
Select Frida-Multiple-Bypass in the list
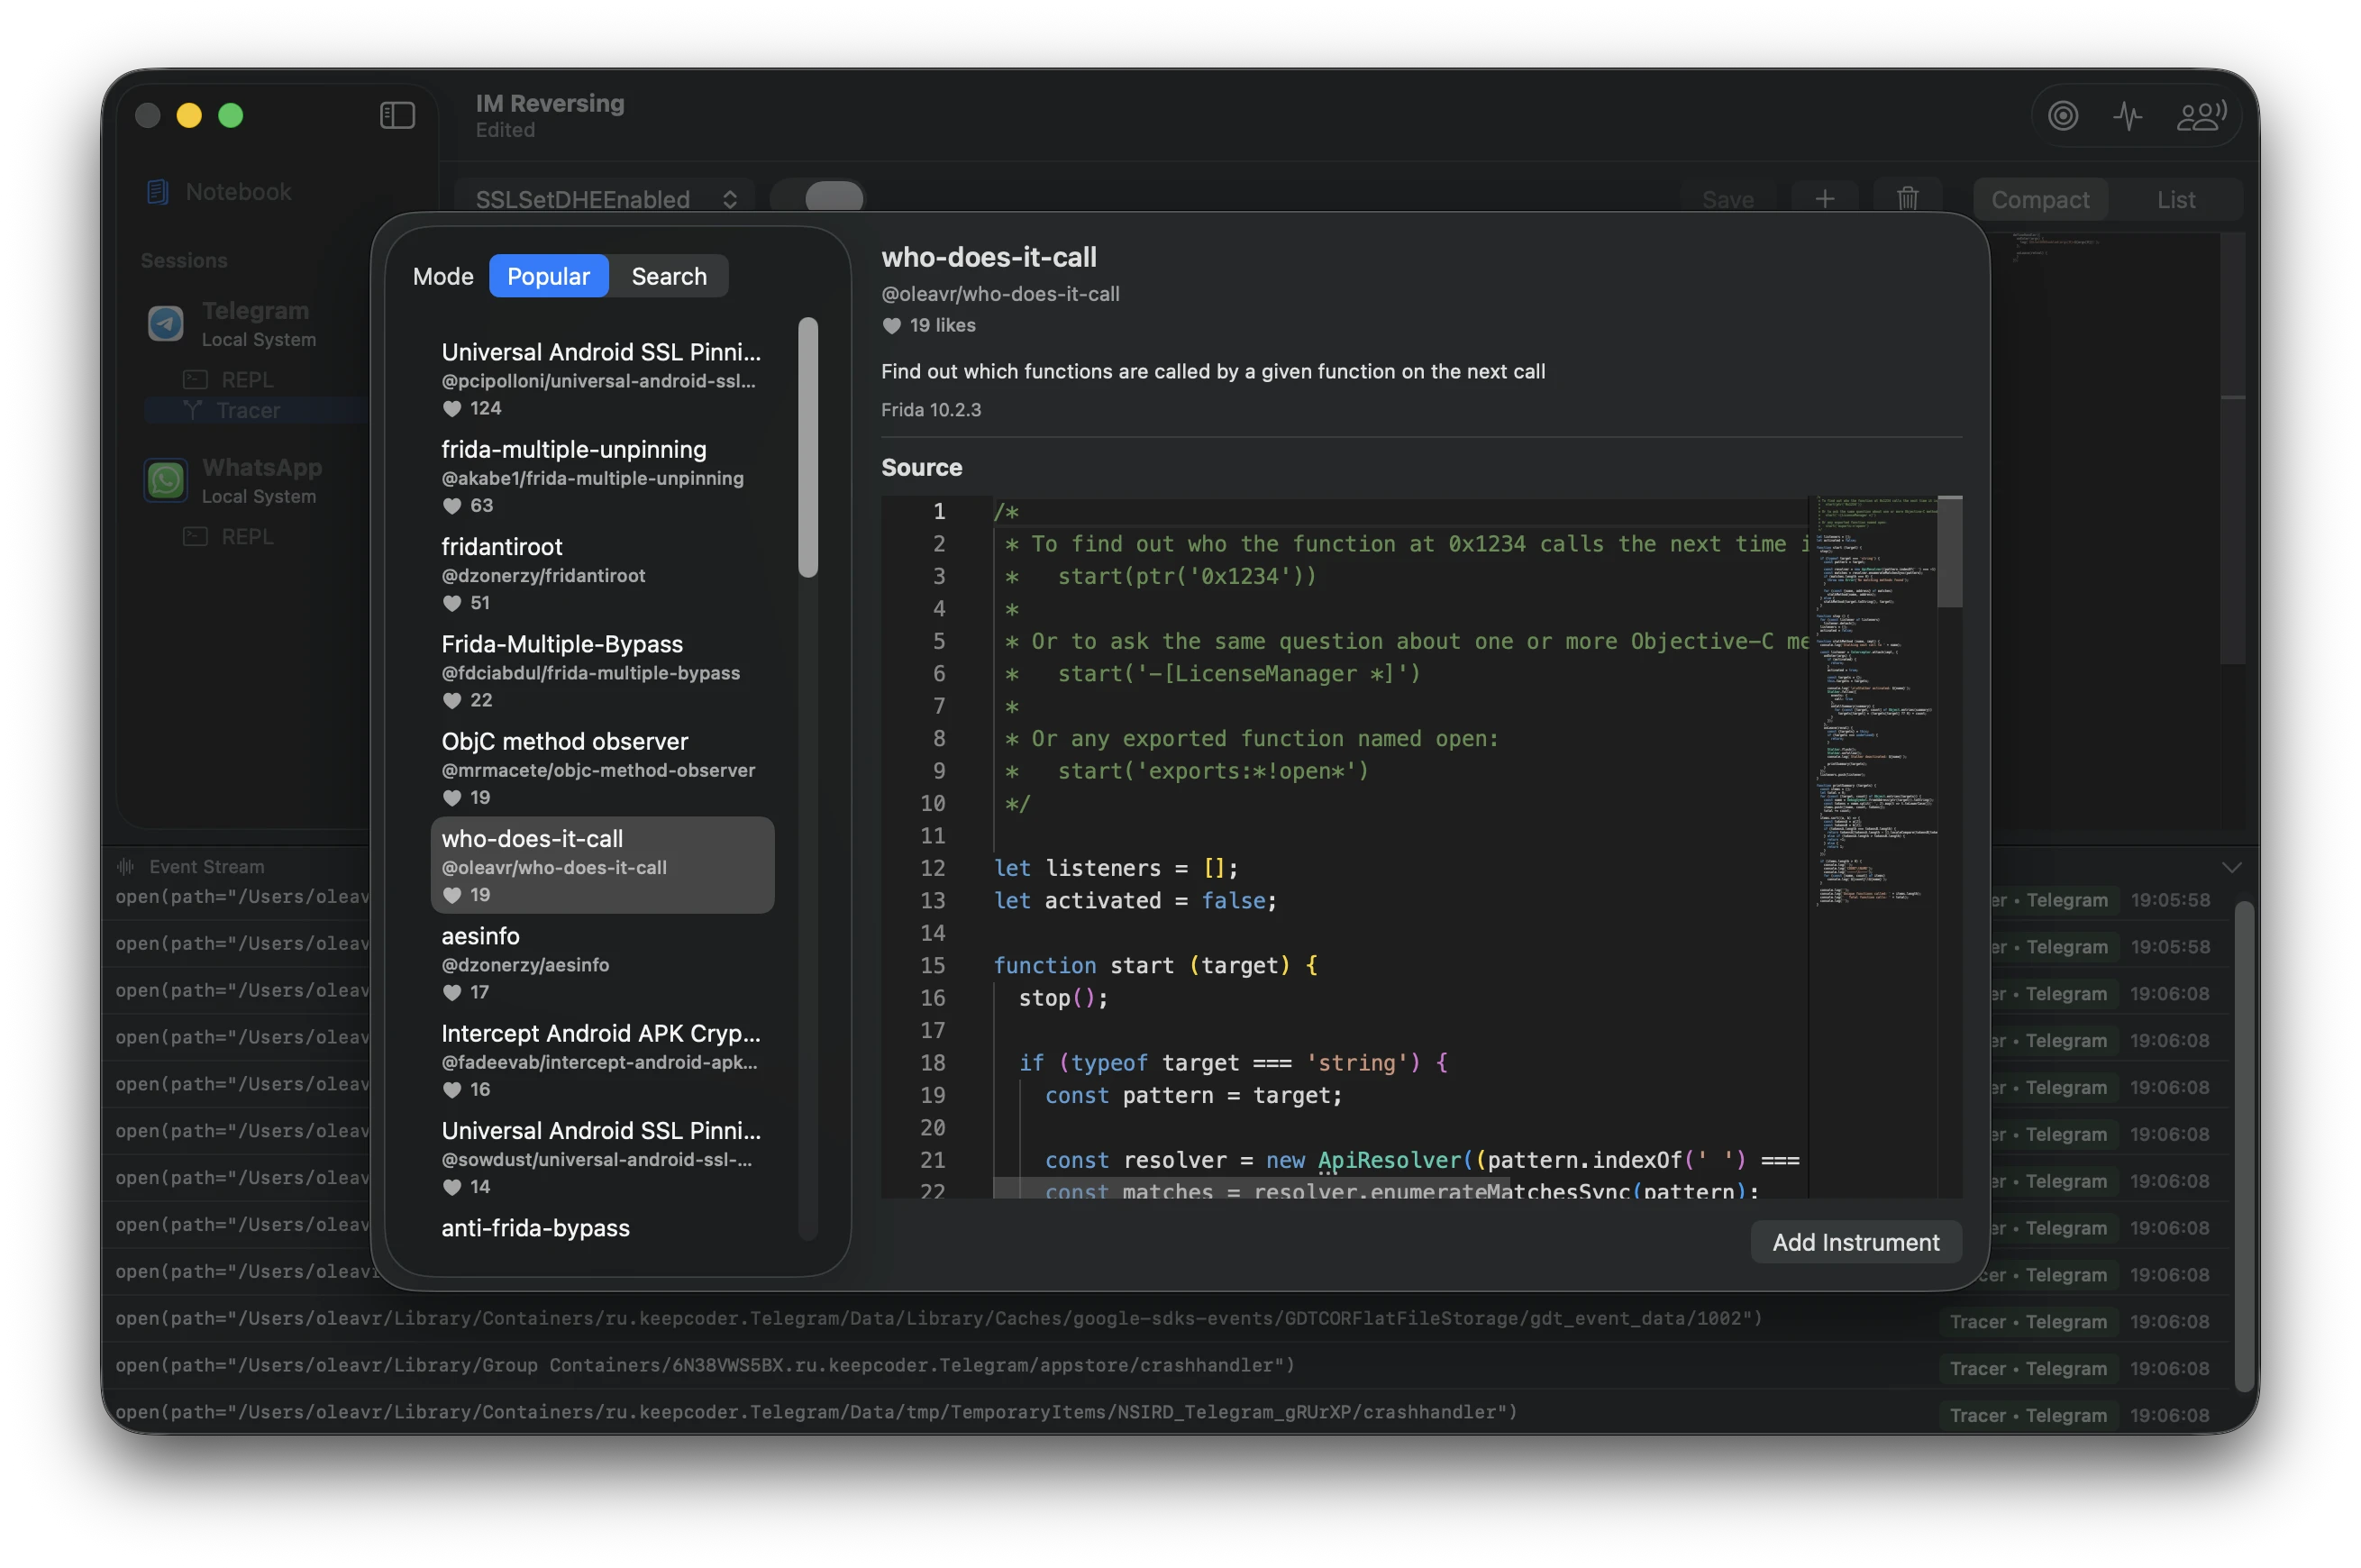coord(602,671)
